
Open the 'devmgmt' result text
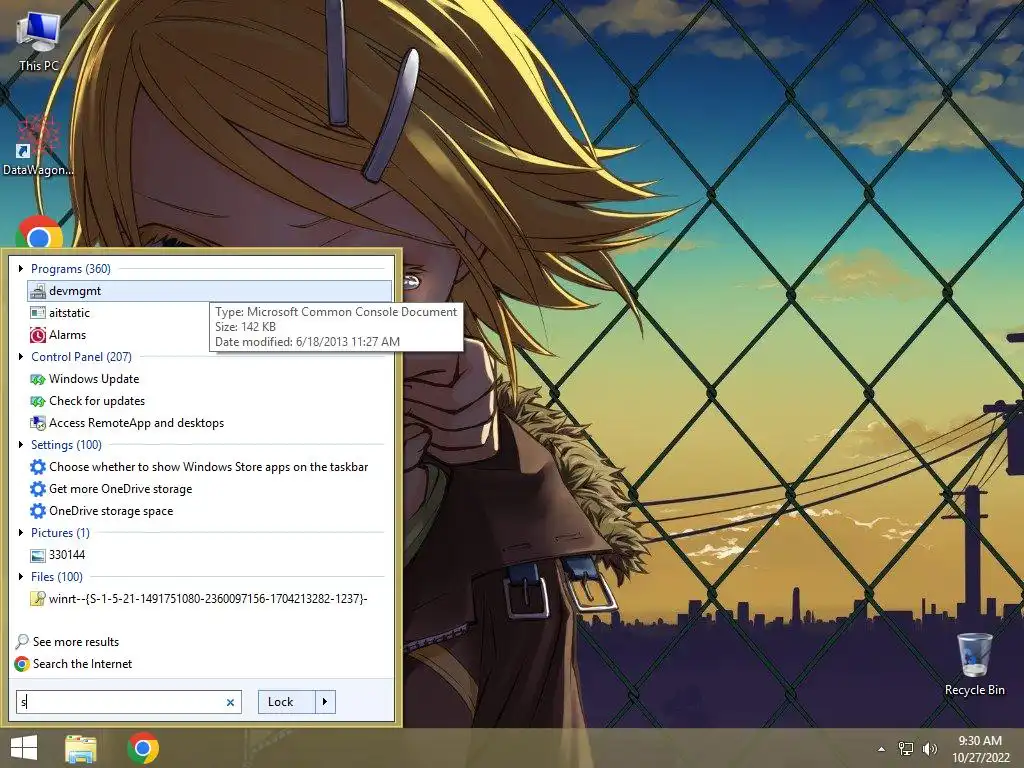(75, 291)
